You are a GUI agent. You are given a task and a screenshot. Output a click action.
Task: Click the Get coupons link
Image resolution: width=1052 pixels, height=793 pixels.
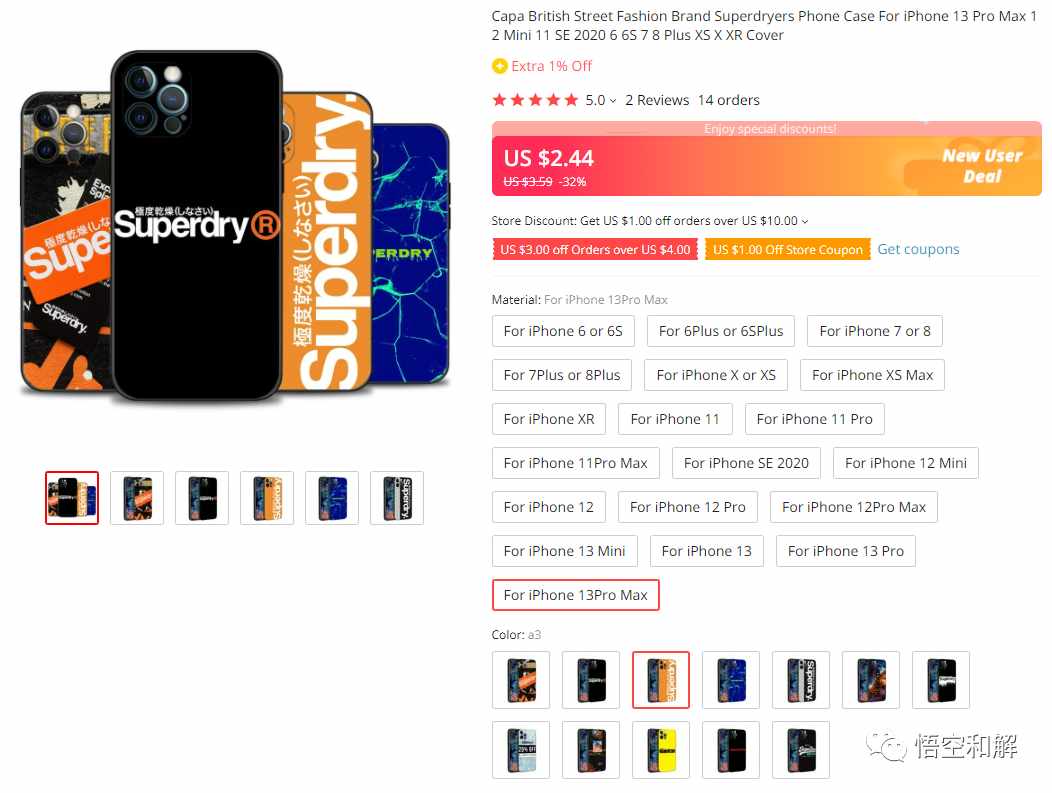918,249
